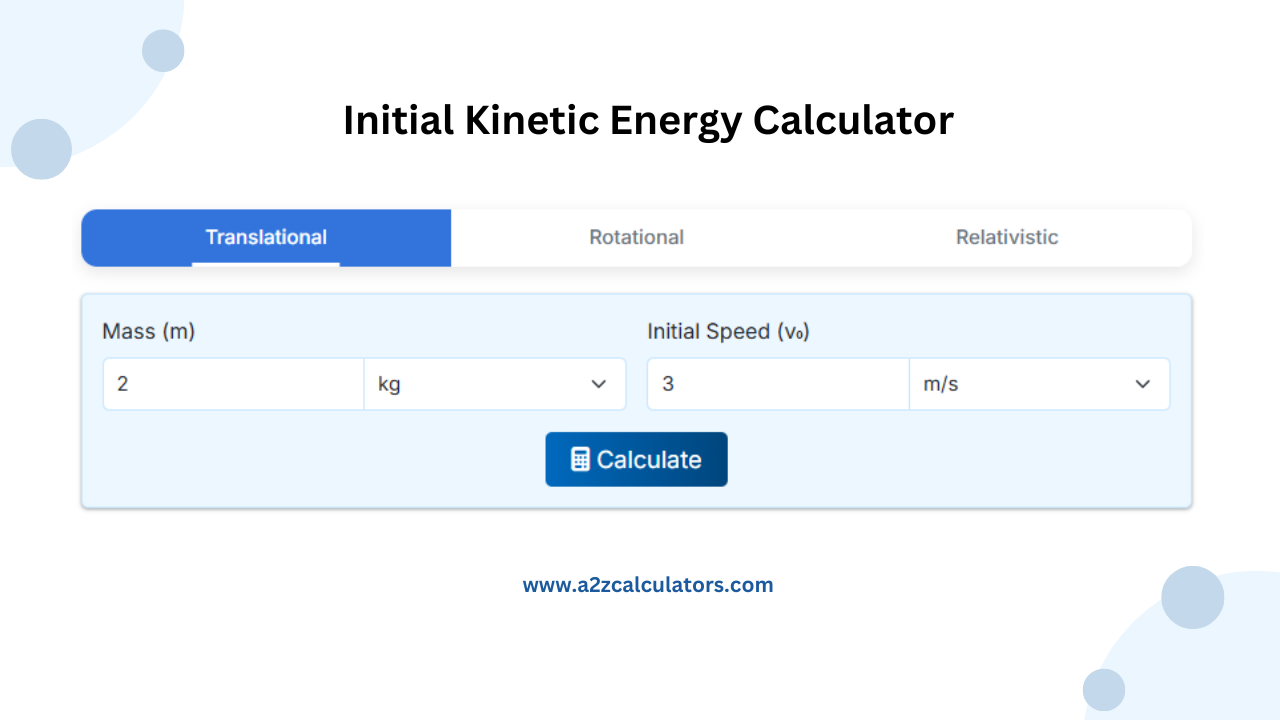Switch to the Relativistic tab
The image size is (1280, 720).
[x=1006, y=237]
